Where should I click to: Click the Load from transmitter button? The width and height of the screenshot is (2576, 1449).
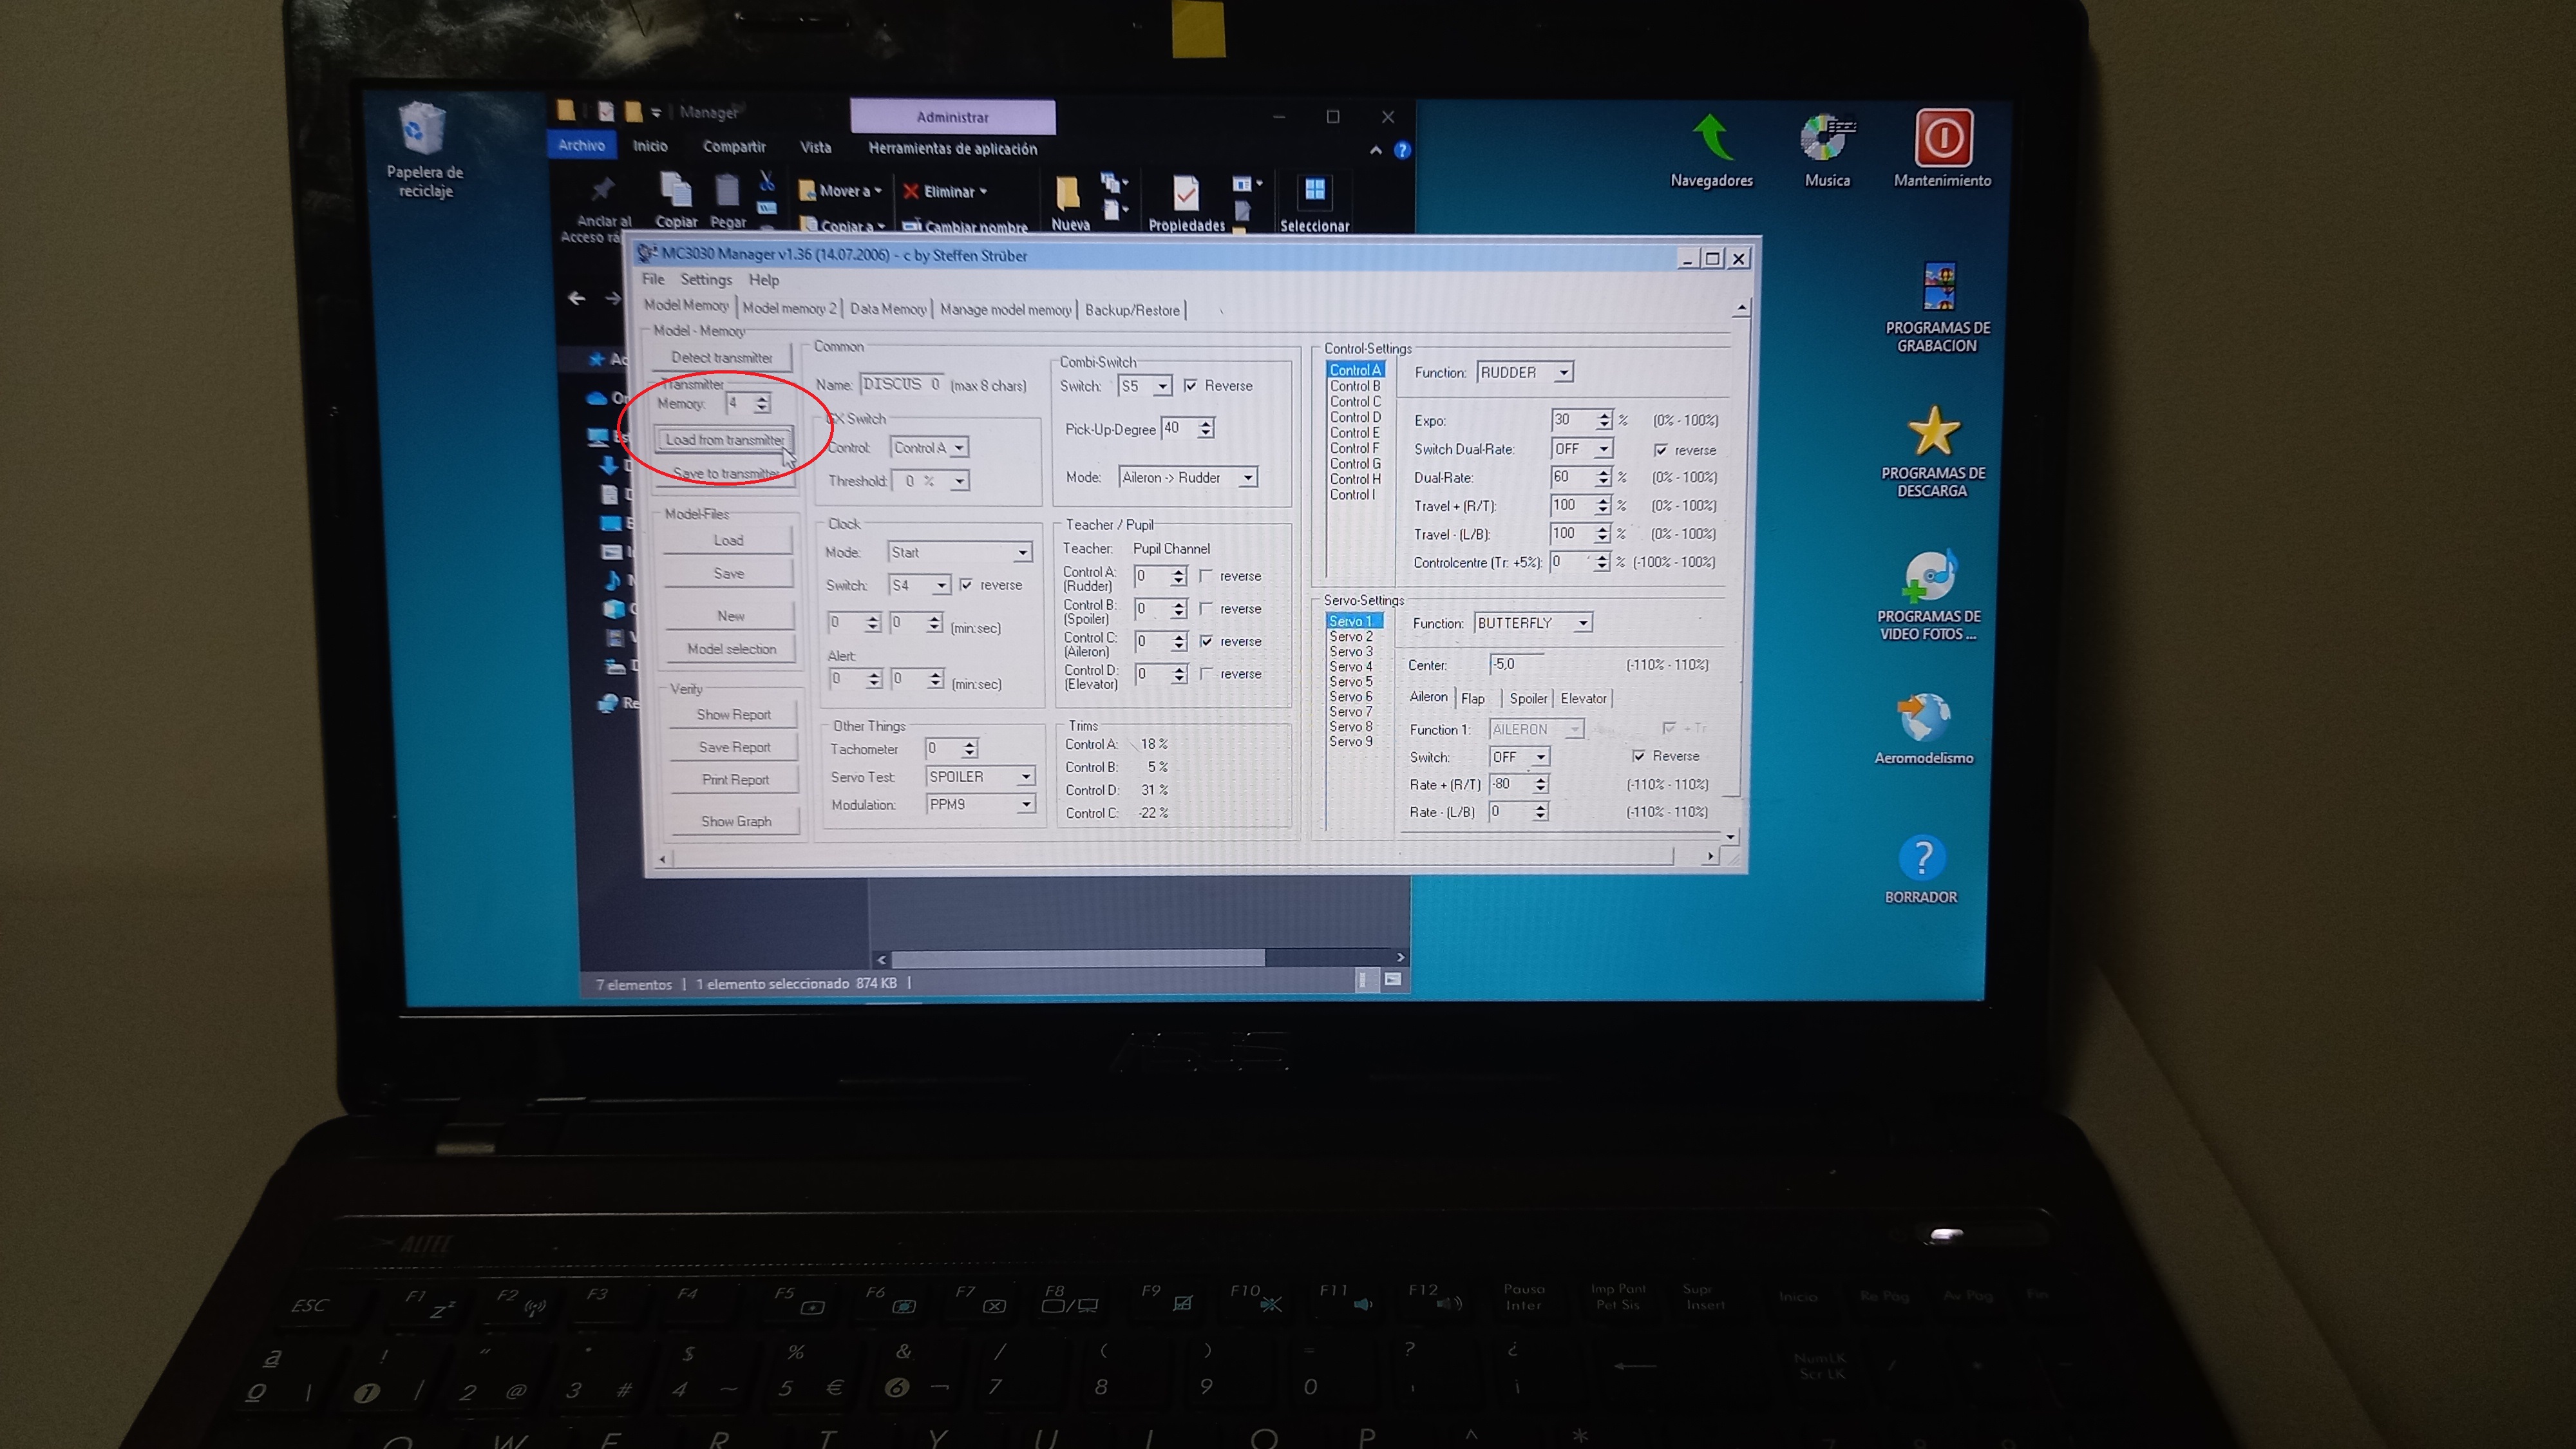click(x=724, y=440)
